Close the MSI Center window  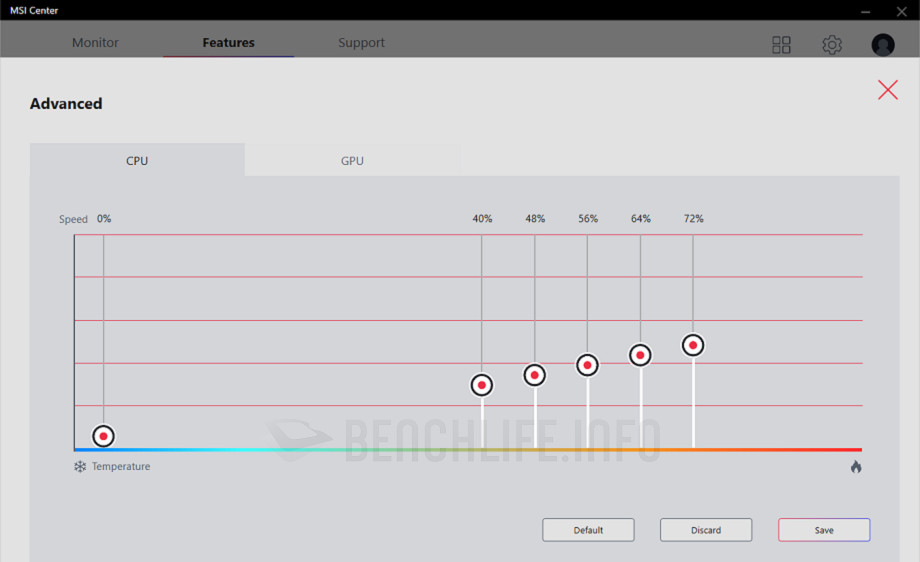point(902,11)
